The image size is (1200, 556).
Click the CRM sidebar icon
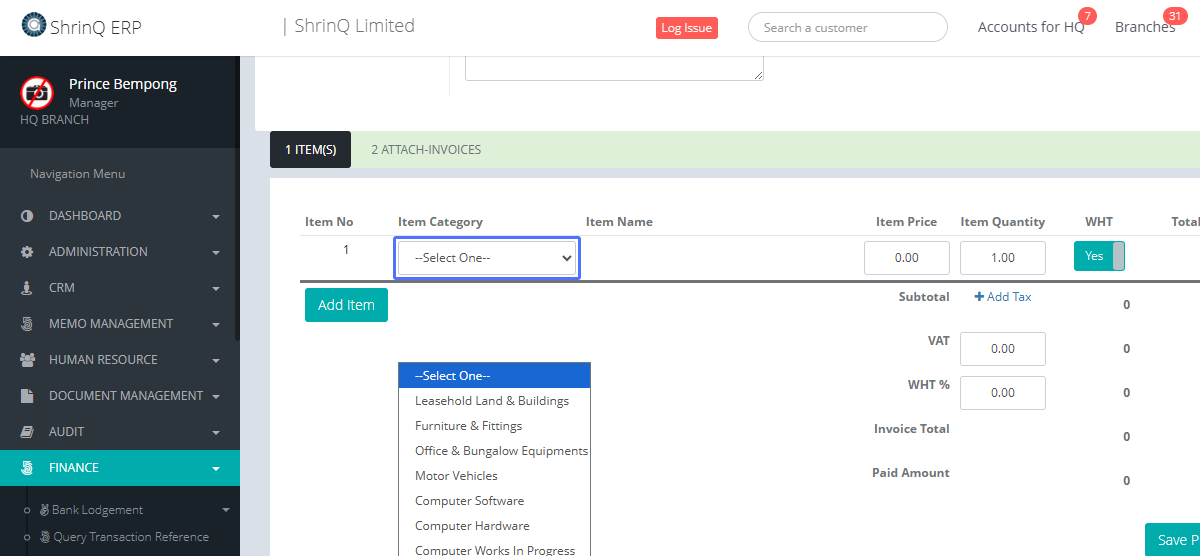pyautogui.click(x=27, y=288)
